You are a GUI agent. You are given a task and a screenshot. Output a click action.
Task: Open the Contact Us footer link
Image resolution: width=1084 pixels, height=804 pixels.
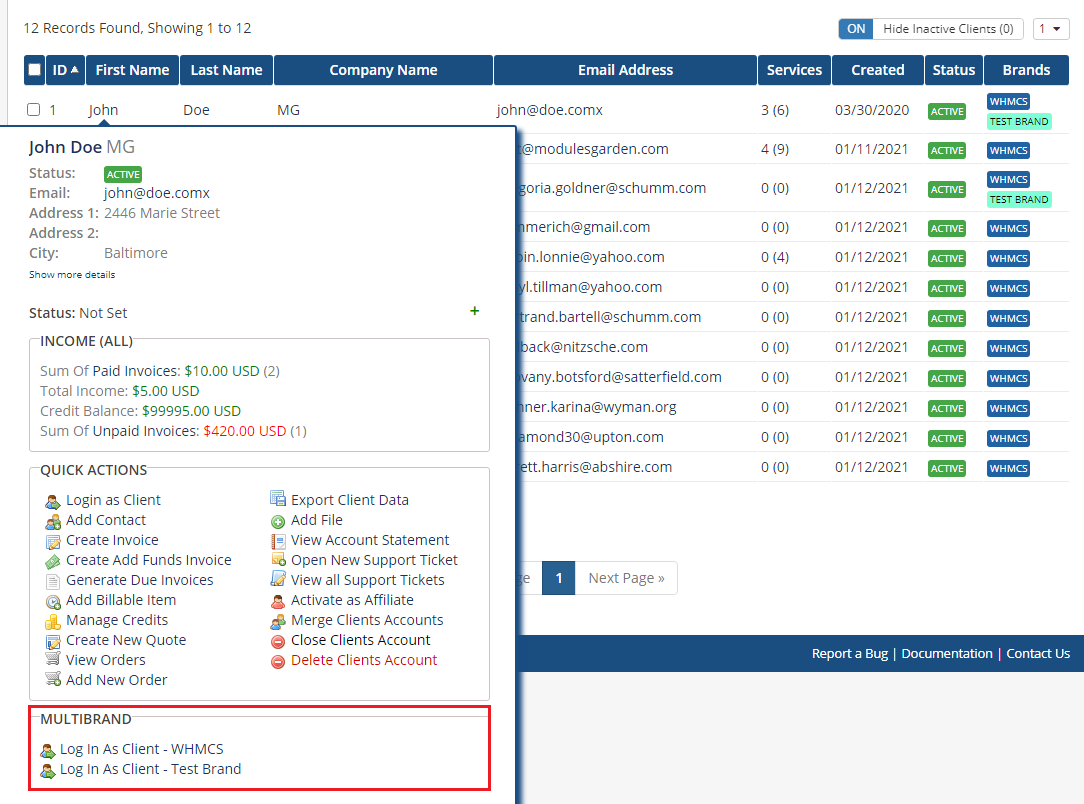(1038, 653)
